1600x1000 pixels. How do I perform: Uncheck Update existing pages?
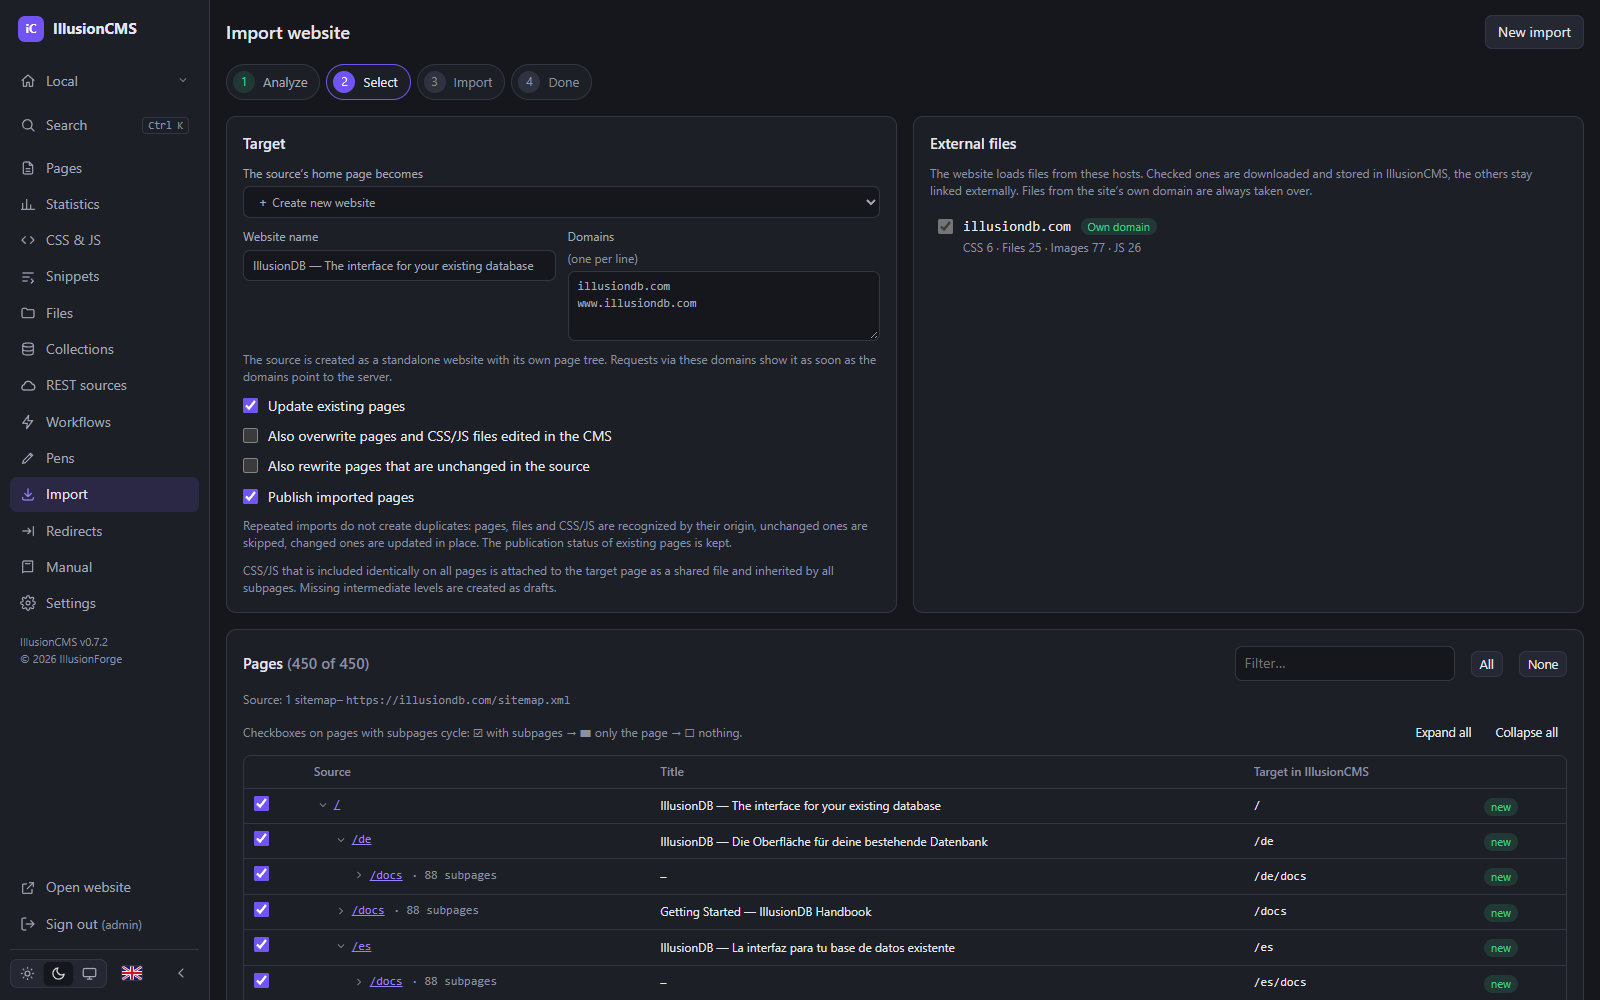coord(251,406)
